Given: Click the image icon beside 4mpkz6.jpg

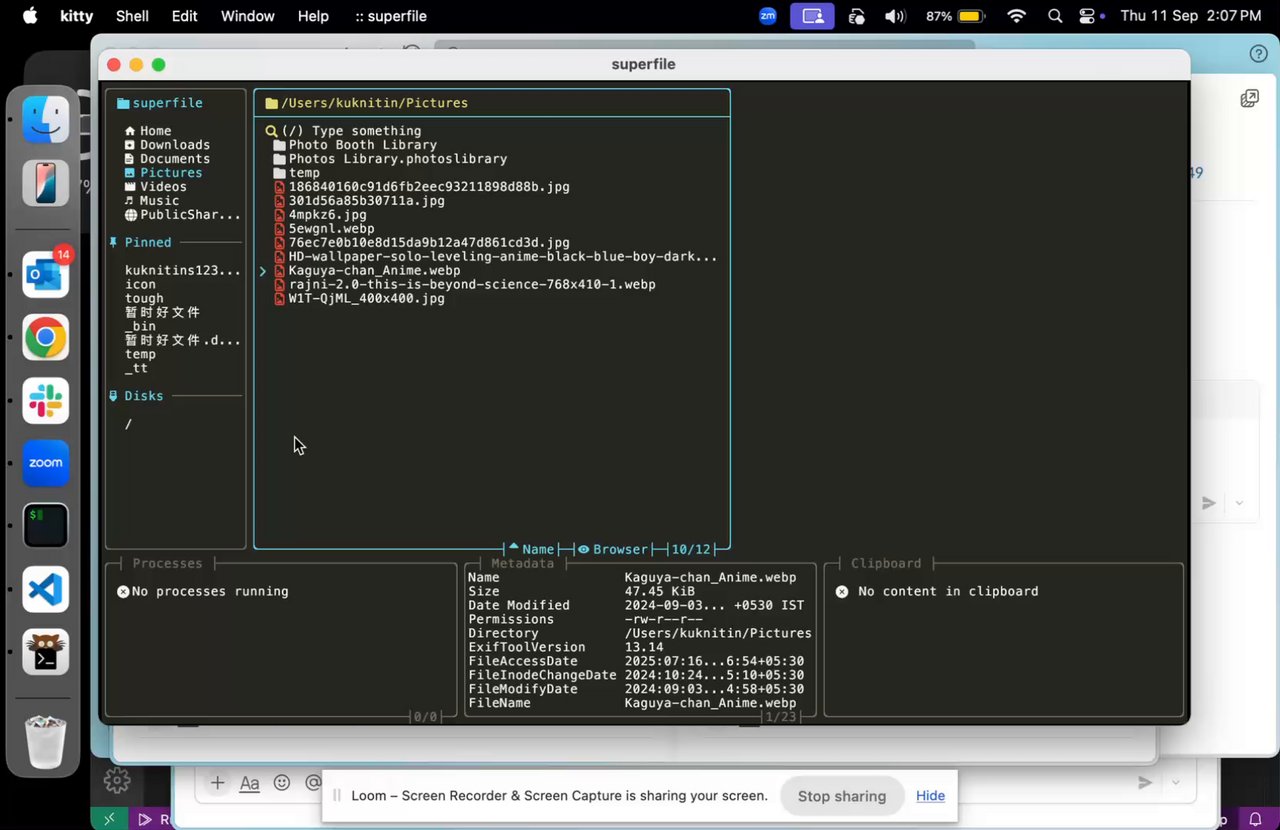Looking at the screenshot, I should tap(280, 215).
